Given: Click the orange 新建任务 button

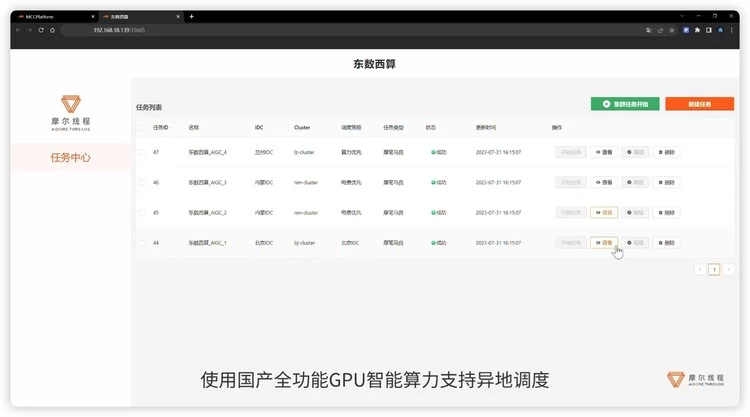Looking at the screenshot, I should point(699,104).
